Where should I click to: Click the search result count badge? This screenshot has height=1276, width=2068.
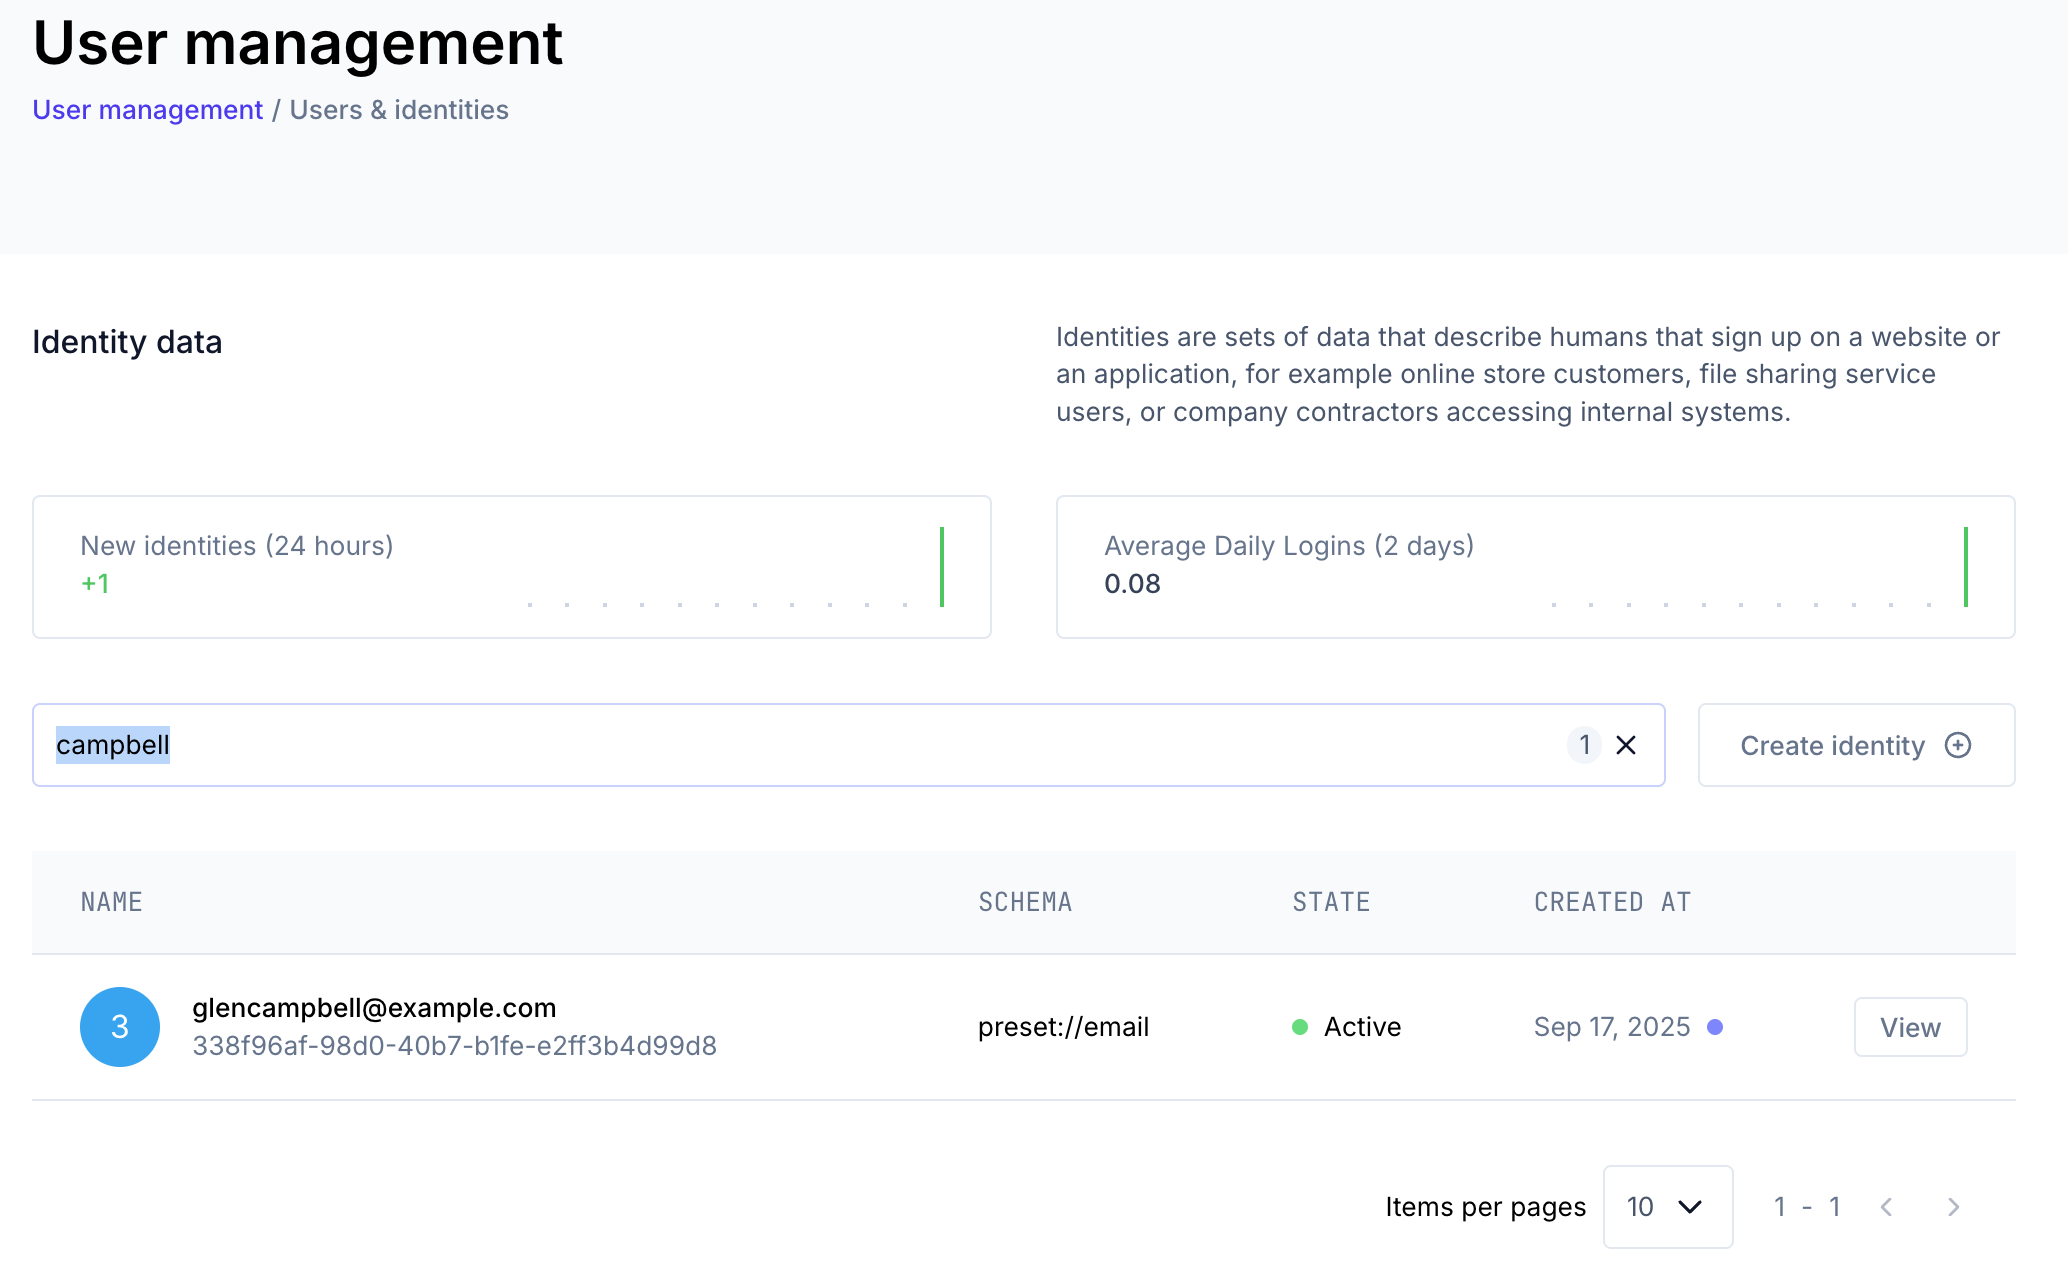point(1584,745)
